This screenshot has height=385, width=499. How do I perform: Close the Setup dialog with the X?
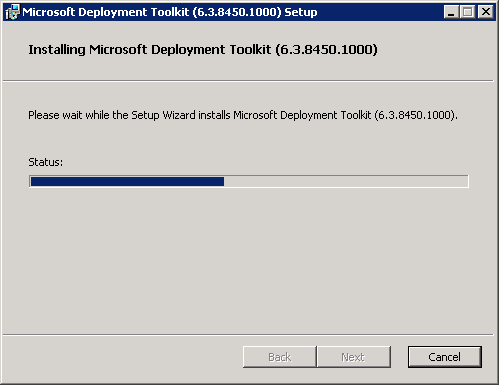coord(486,12)
